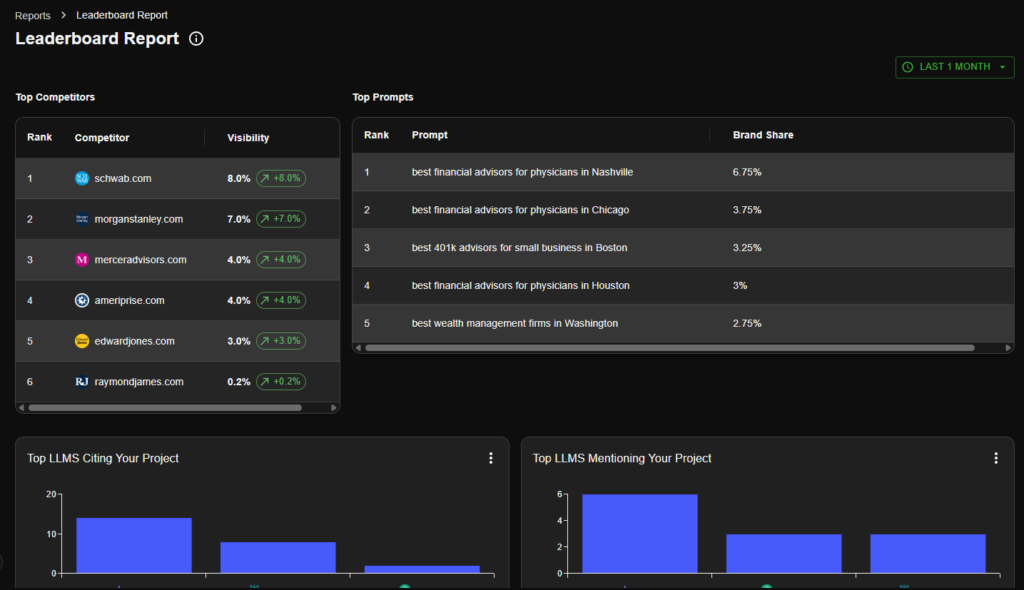This screenshot has width=1024, height=590.
Task: Click the +4.0% trend badge for ameriprise.com
Action: [281, 300]
